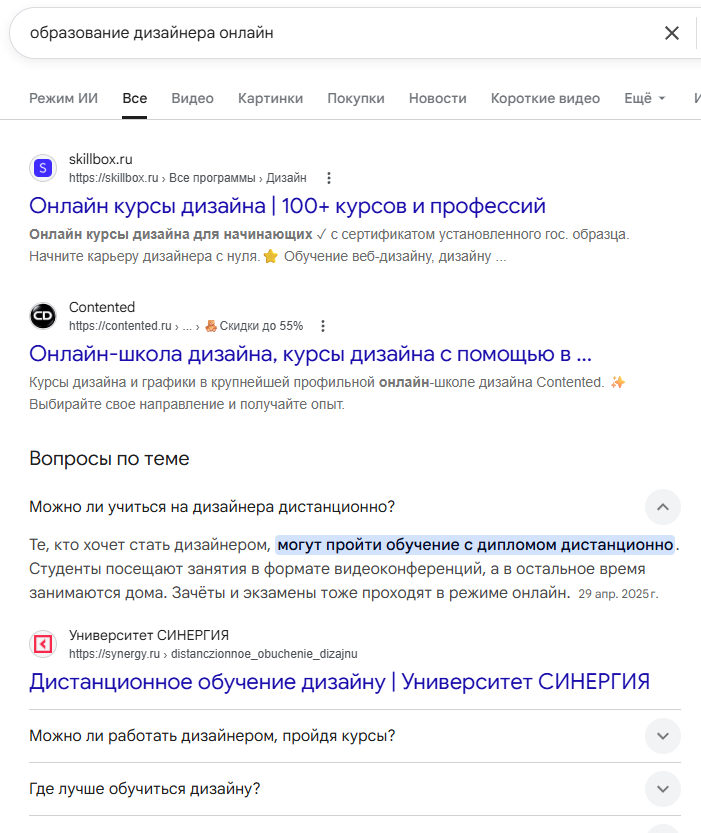Screen dimensions: 701x833
Task: Expand 'Где лучше обучиться дизайну?' chevron
Action: point(663,789)
